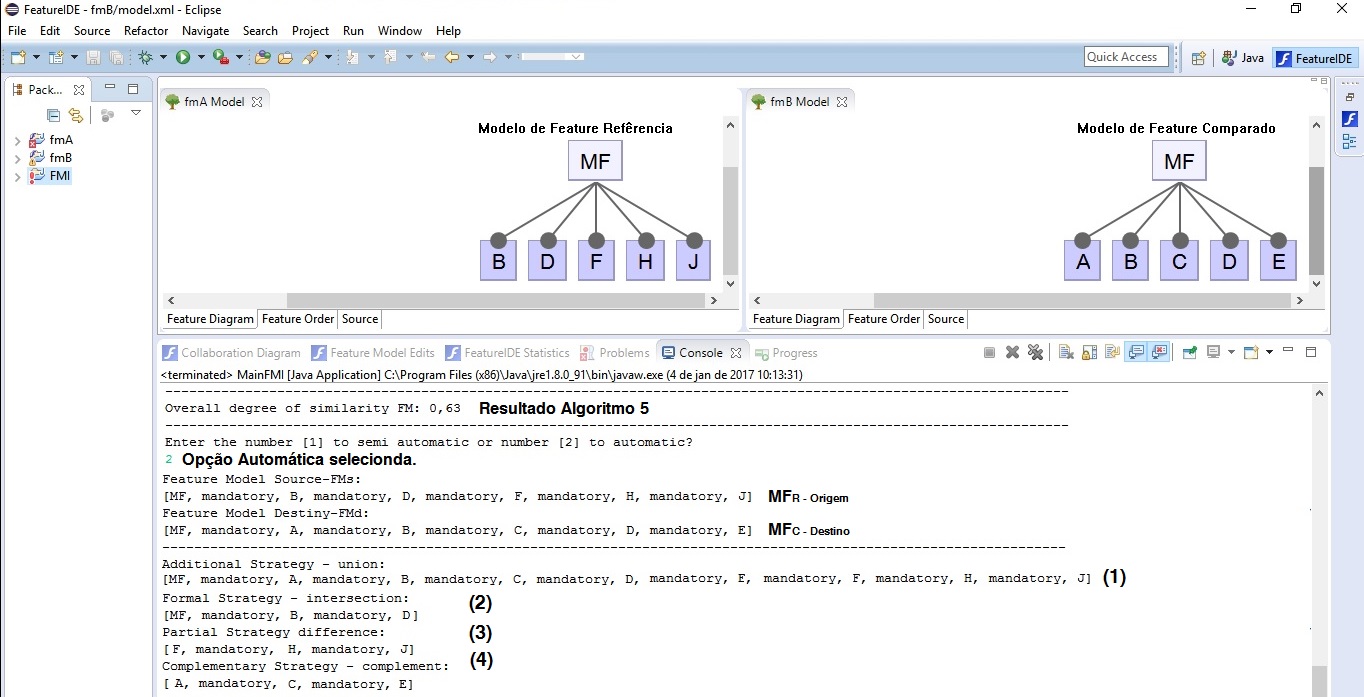The width and height of the screenshot is (1364, 697).
Task: Click the Open Perspective icon
Action: 1198,58
